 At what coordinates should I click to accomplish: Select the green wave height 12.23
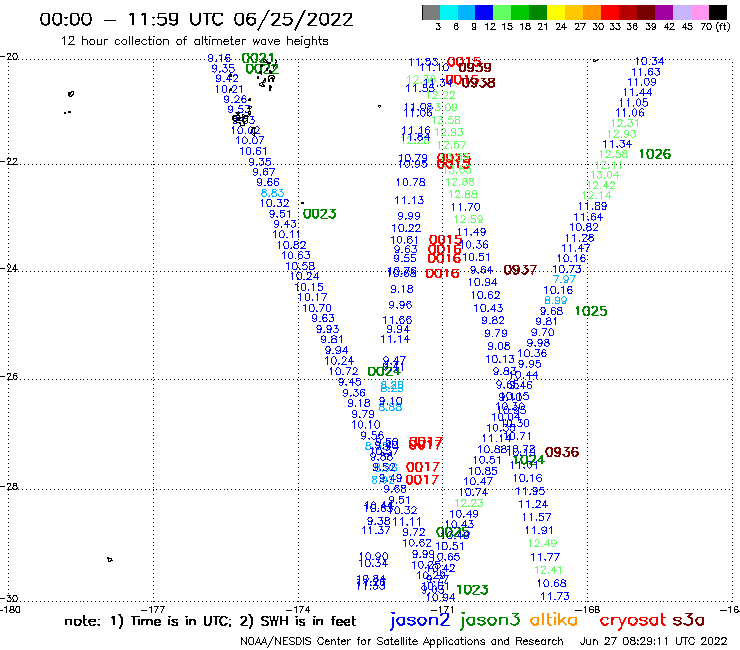coord(469,503)
